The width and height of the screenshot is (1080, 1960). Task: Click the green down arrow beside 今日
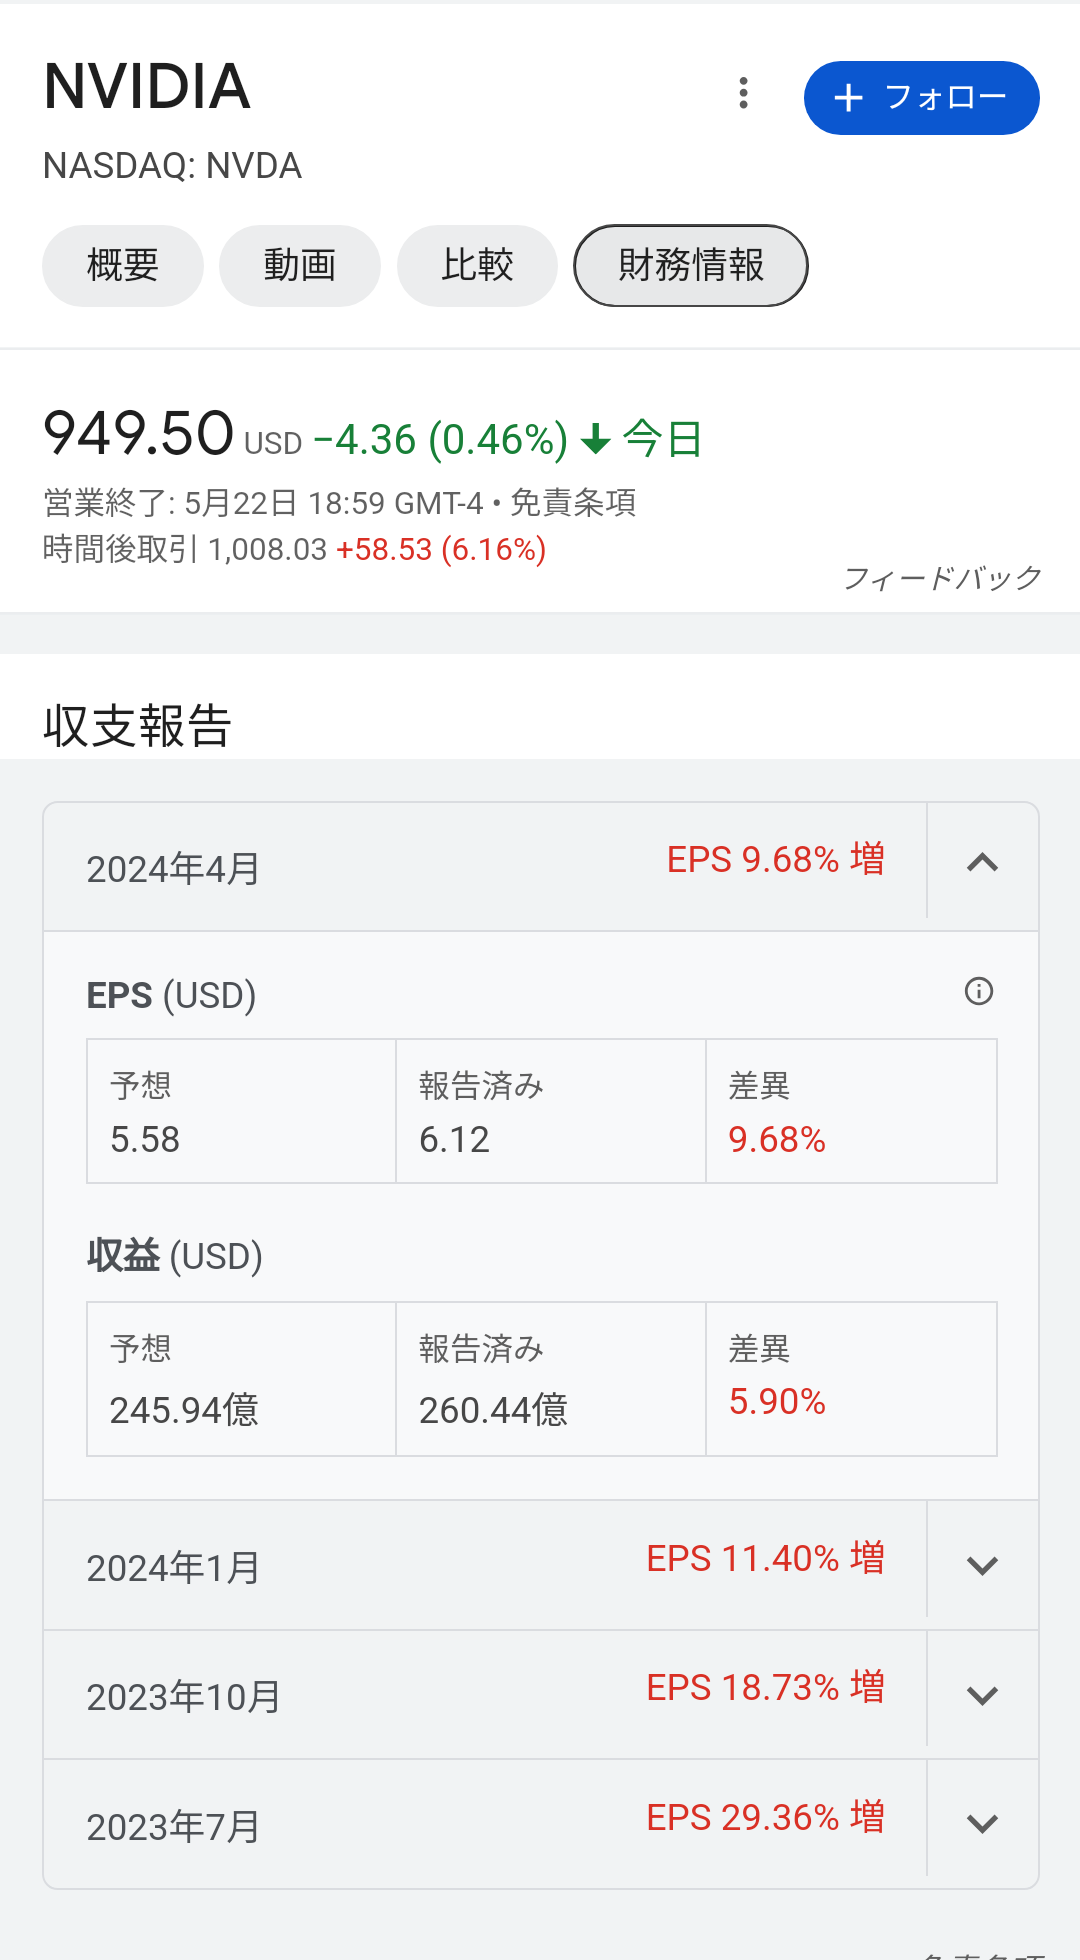[596, 439]
